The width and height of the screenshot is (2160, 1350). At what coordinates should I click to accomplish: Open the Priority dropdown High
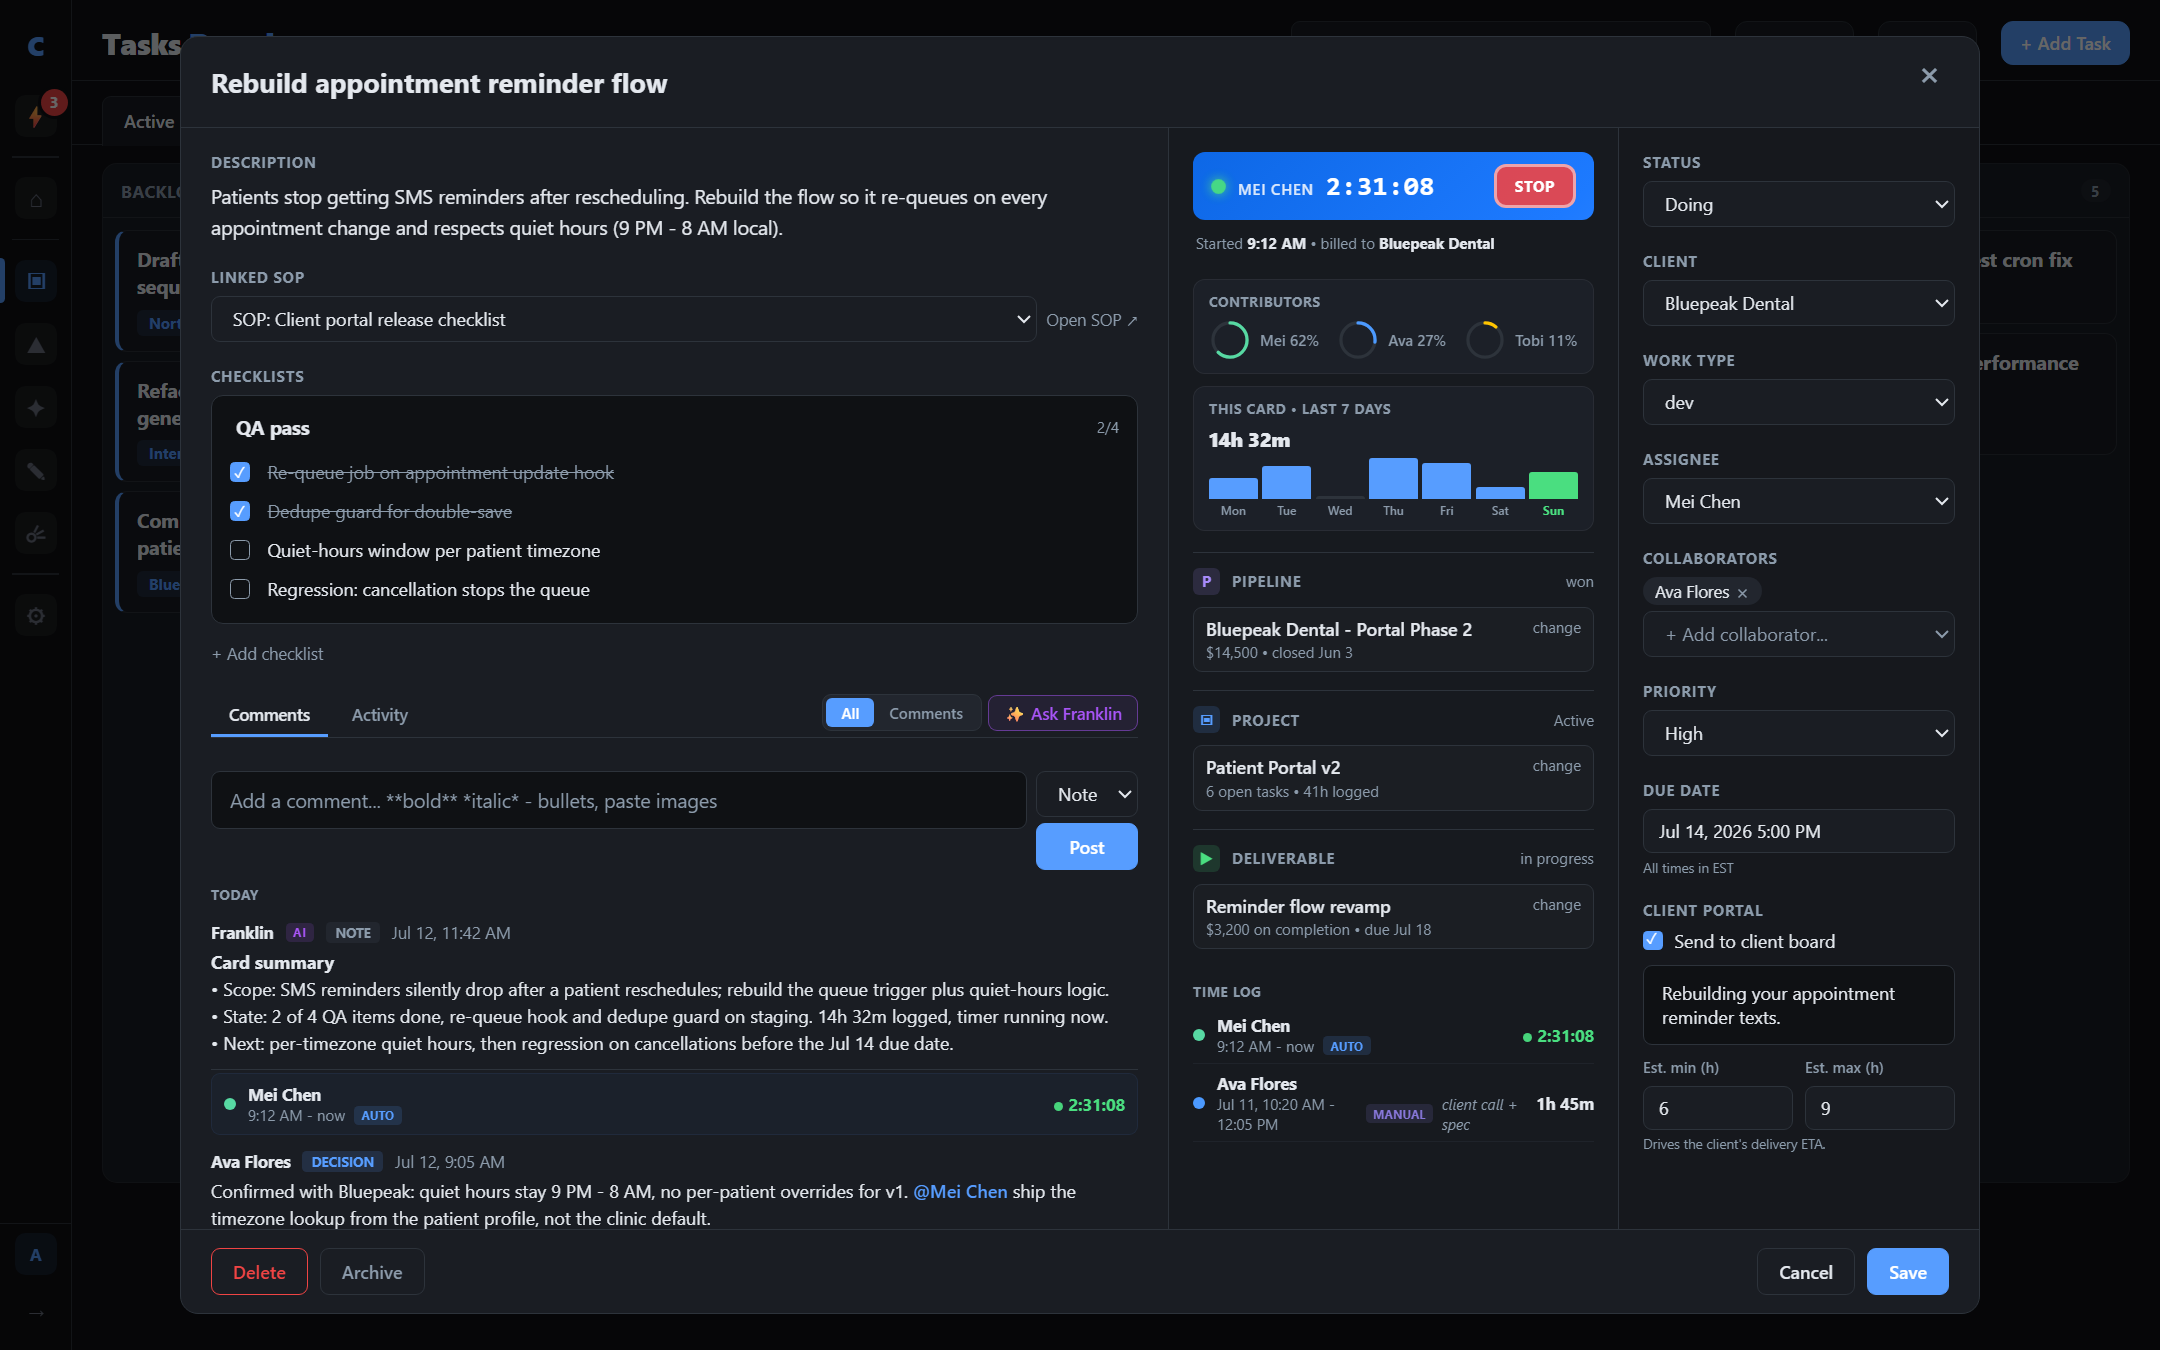1798,733
